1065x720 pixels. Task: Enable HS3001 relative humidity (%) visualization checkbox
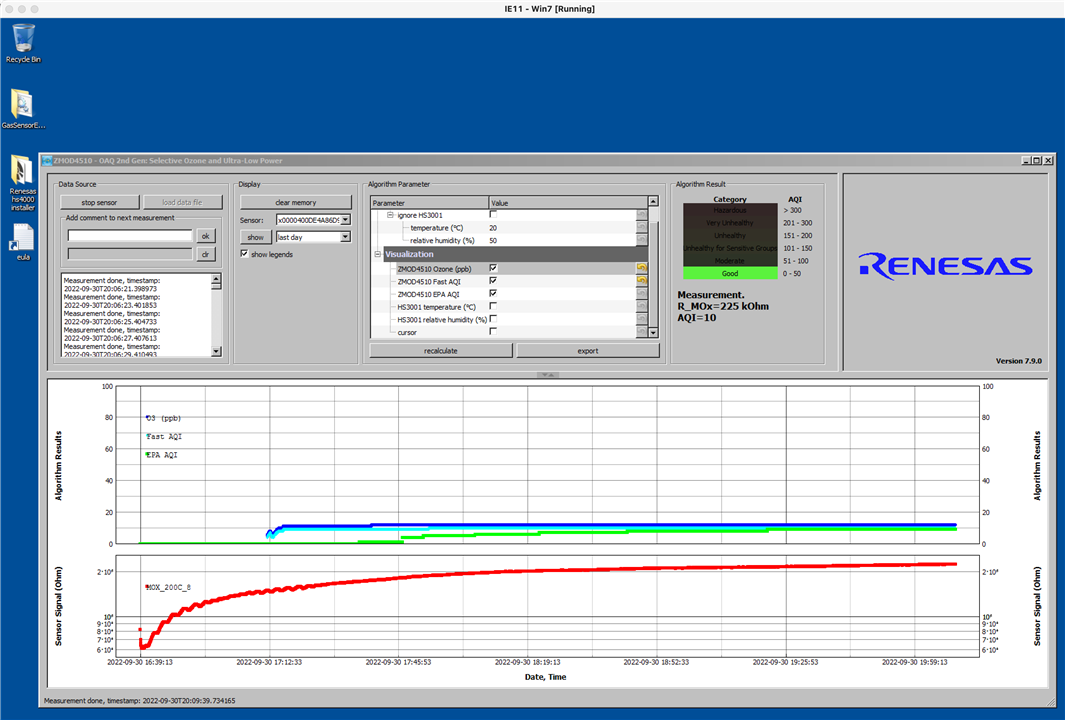493,319
